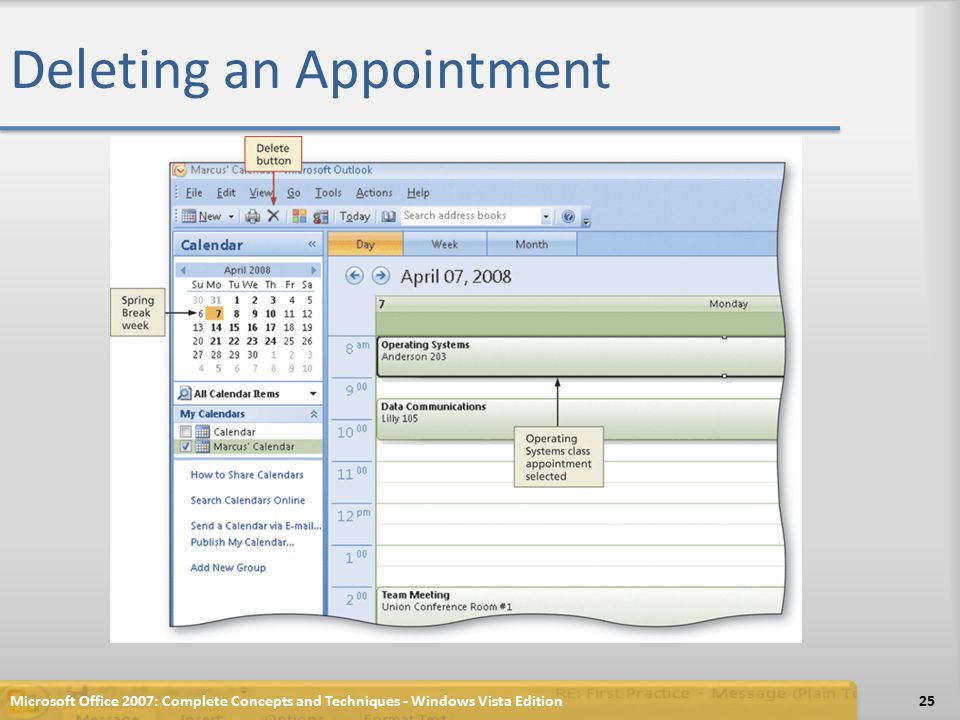Collapse the My Calendars group
960x720 pixels.
click(x=313, y=414)
